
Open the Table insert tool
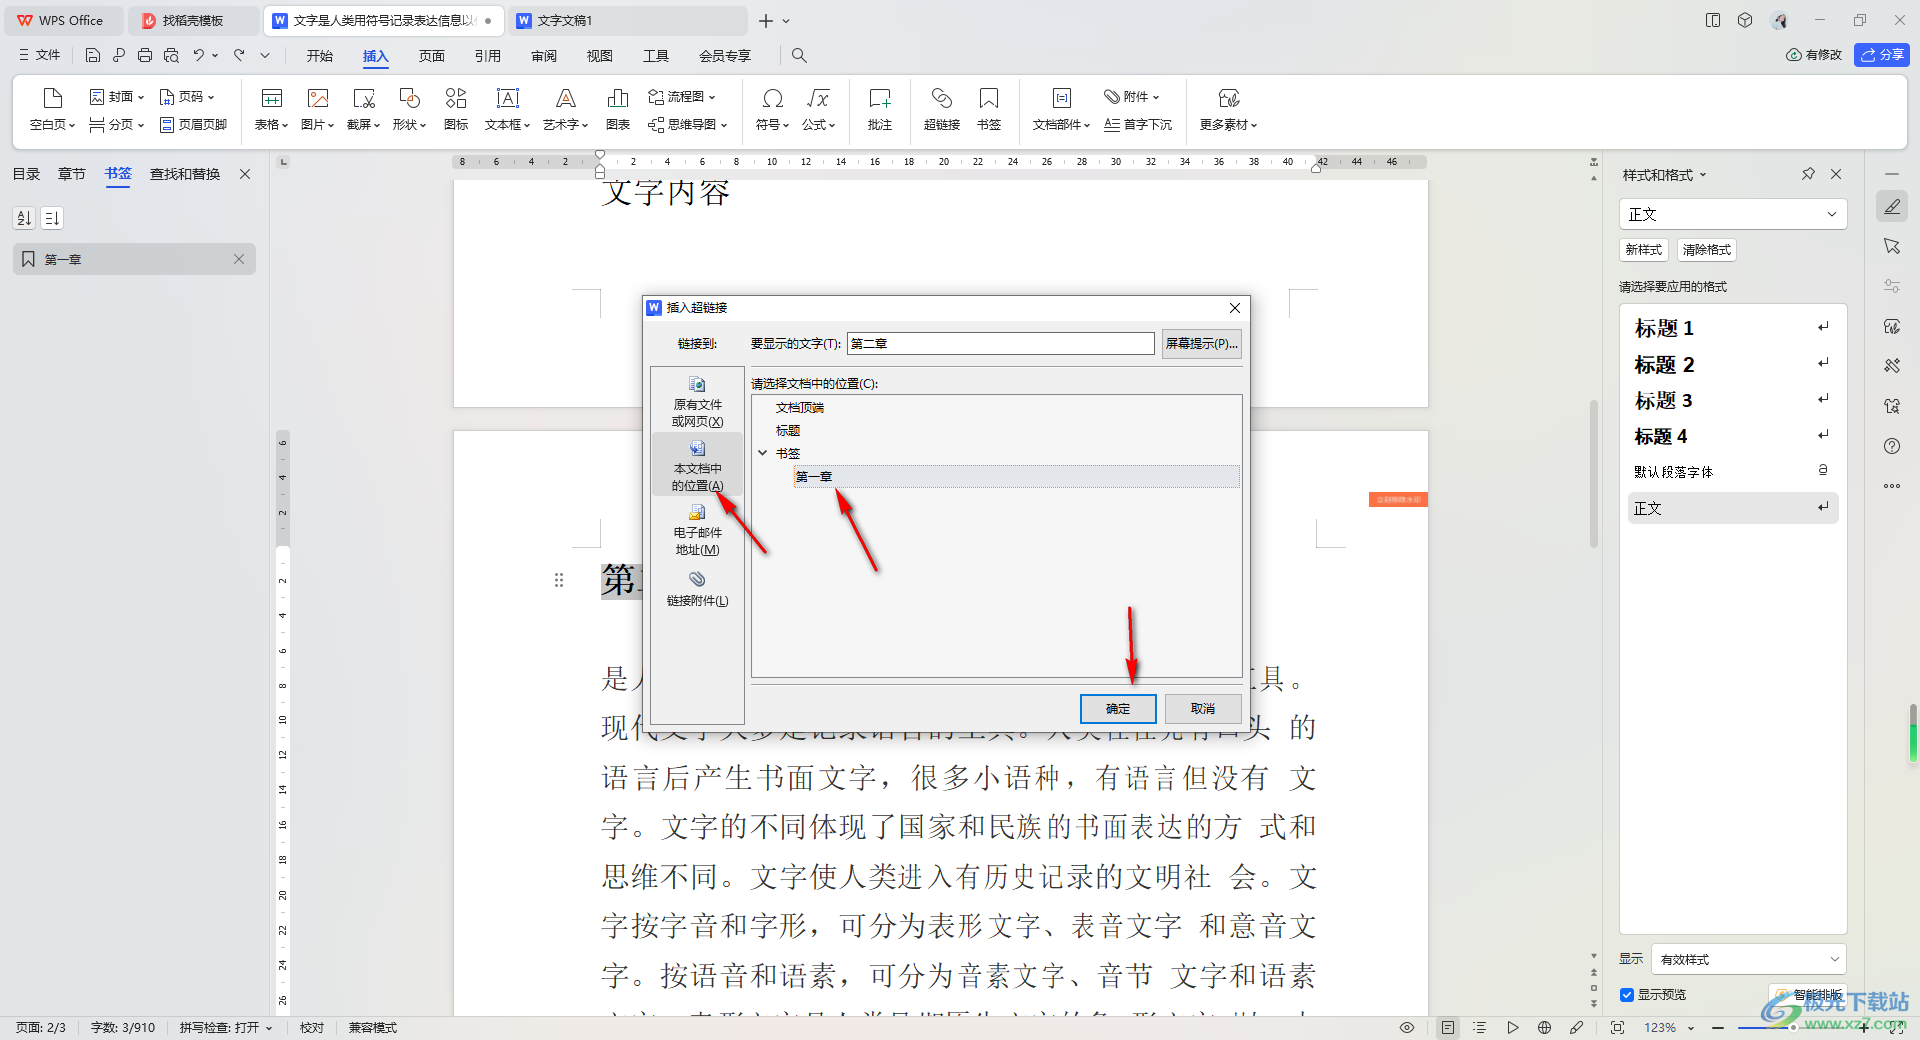[x=271, y=108]
